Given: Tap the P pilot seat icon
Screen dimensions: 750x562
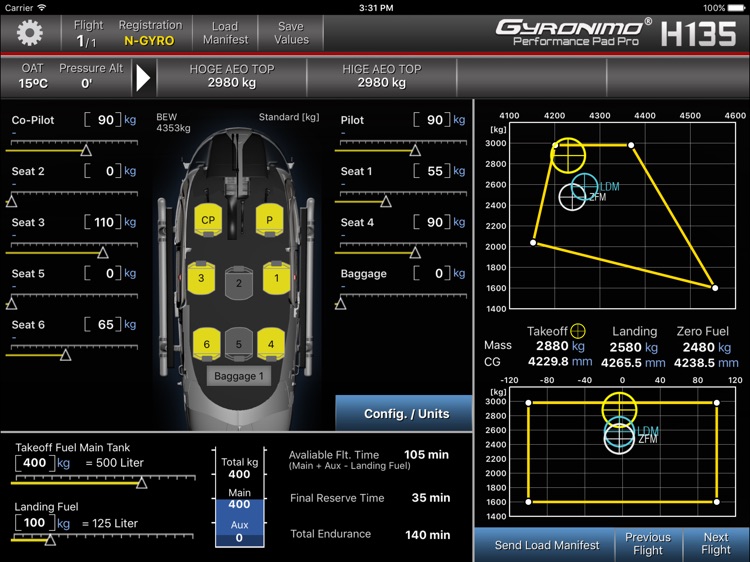Looking at the screenshot, I should click(x=269, y=220).
